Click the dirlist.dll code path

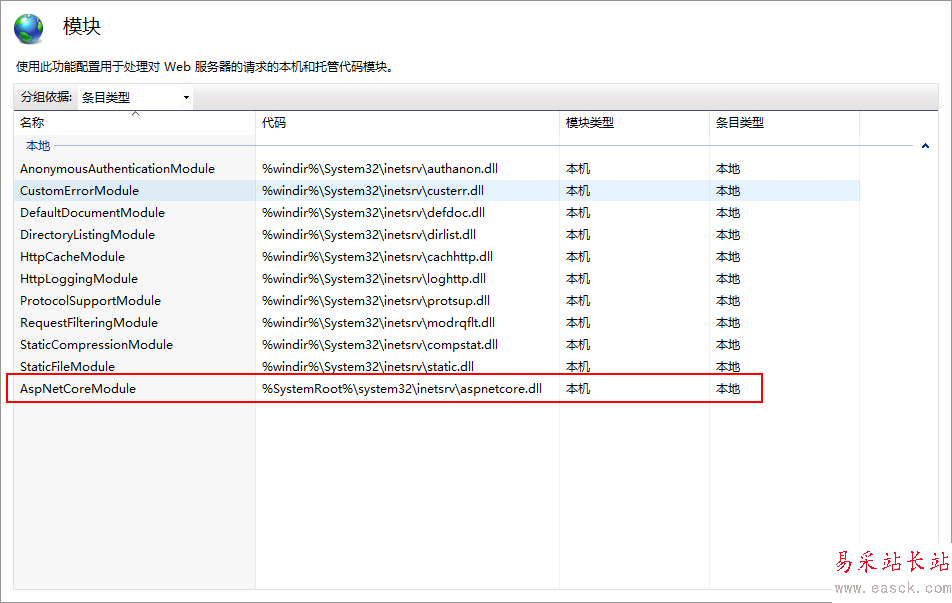click(x=369, y=234)
